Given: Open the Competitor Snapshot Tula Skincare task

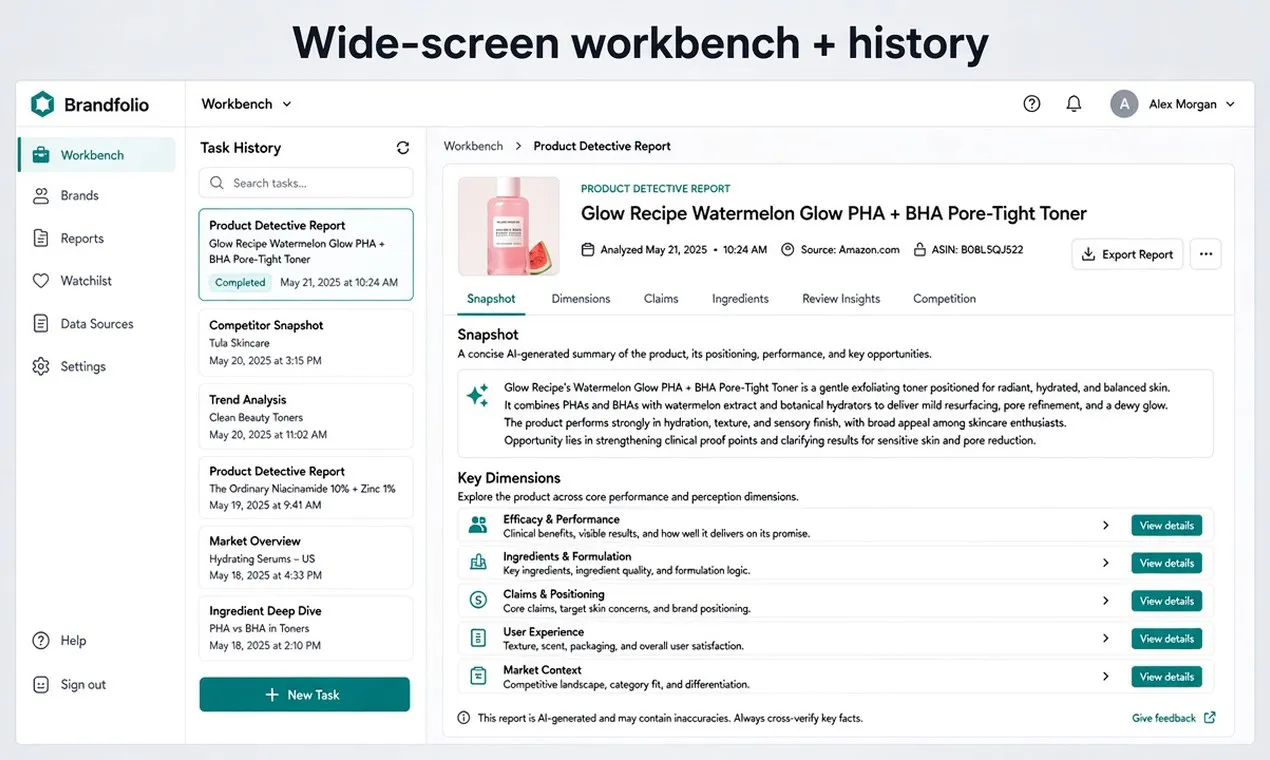Looking at the screenshot, I should point(306,342).
